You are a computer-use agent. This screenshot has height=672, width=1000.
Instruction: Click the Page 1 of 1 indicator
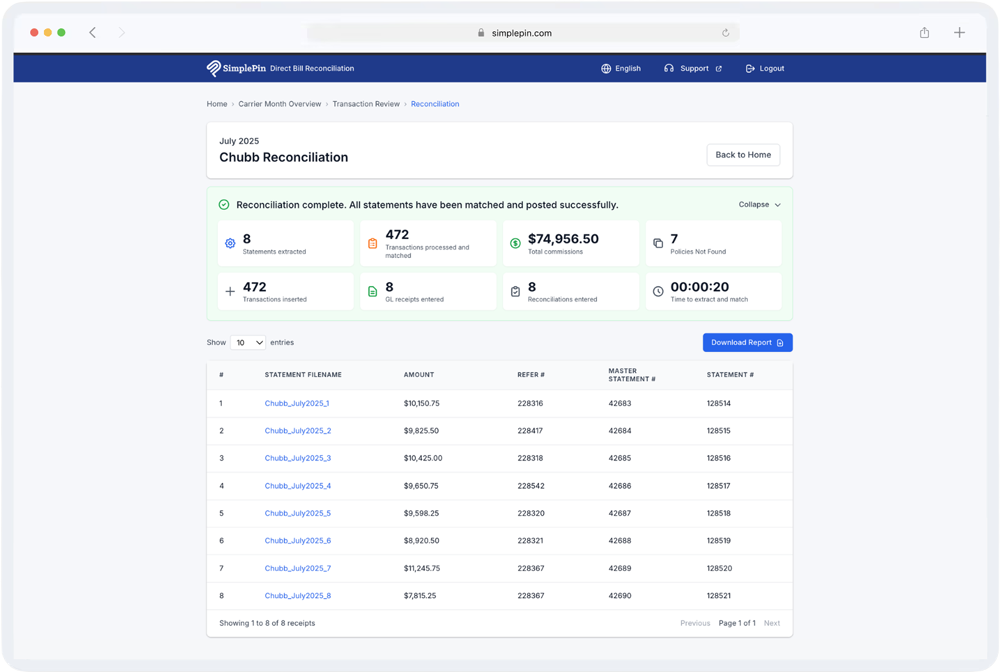(x=737, y=624)
